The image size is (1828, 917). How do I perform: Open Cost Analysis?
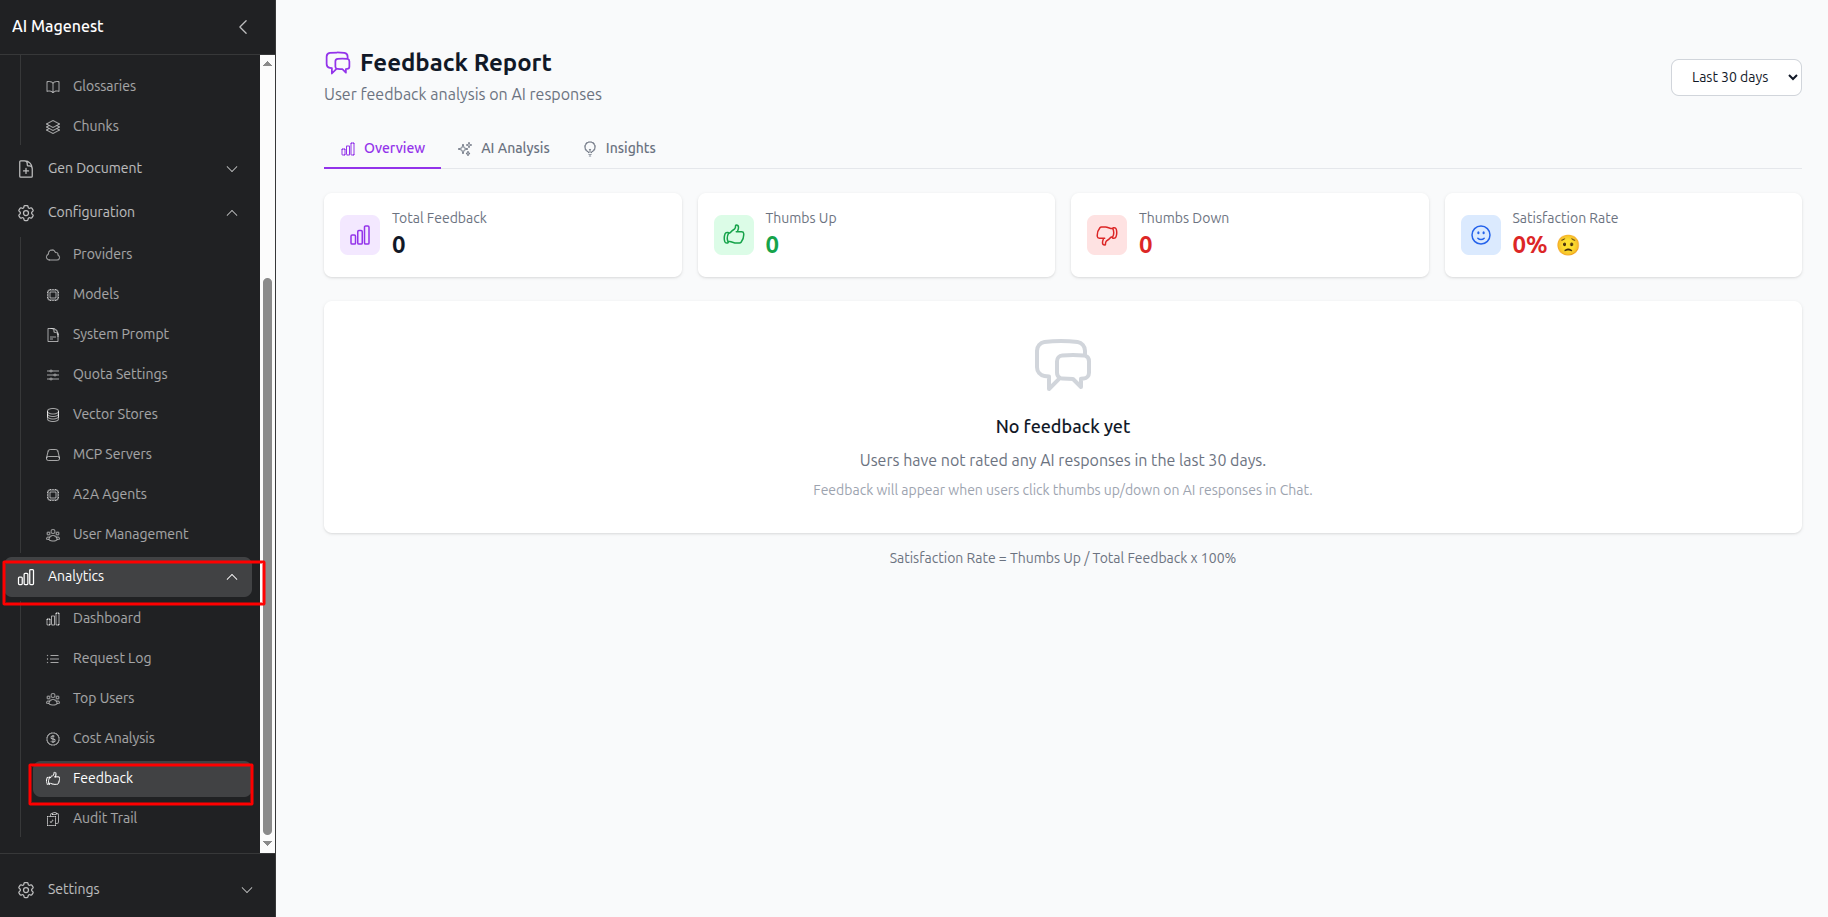(x=142, y=738)
